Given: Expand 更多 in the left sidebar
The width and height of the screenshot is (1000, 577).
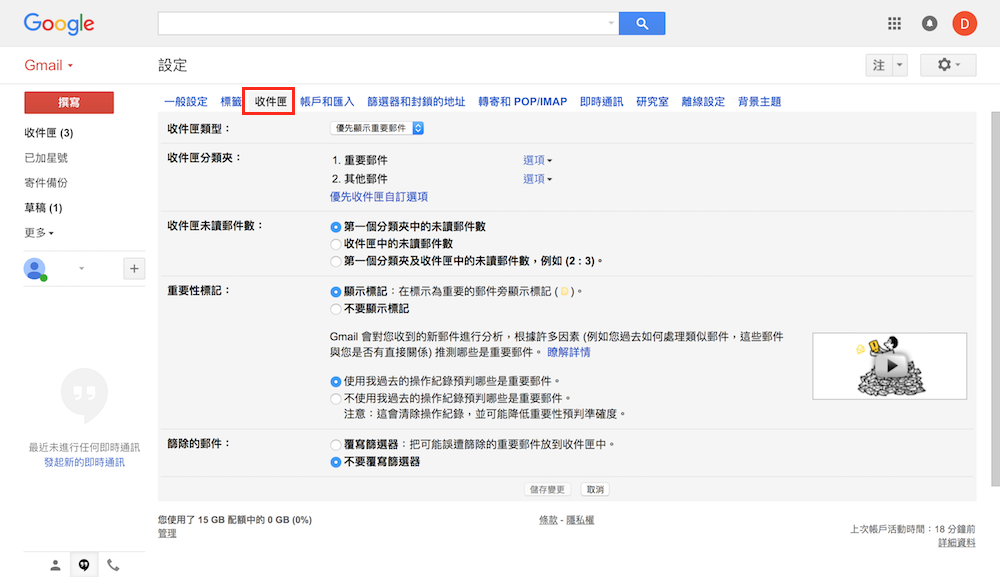Looking at the screenshot, I should point(39,233).
